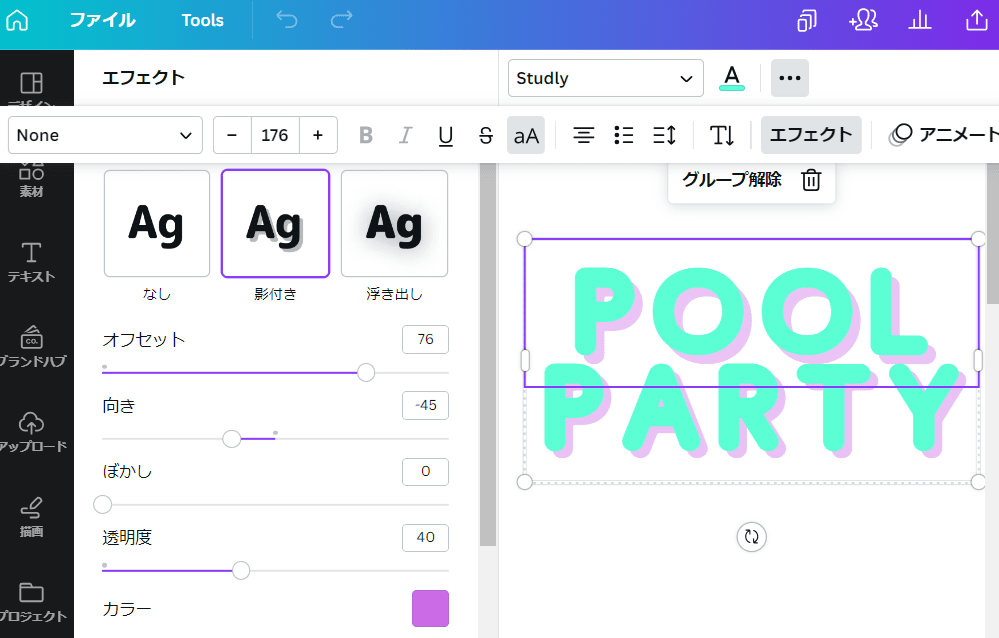Toggle underline formatting
Viewport: 999px width, 638px height.
(446, 135)
